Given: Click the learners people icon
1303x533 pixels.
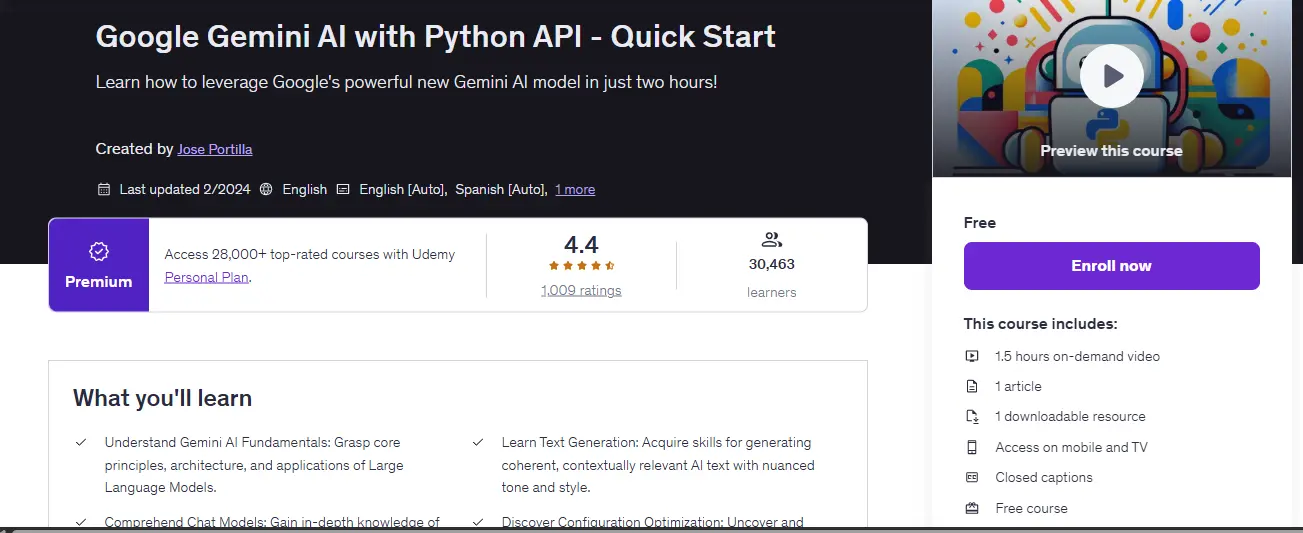Looking at the screenshot, I should tap(771, 240).
